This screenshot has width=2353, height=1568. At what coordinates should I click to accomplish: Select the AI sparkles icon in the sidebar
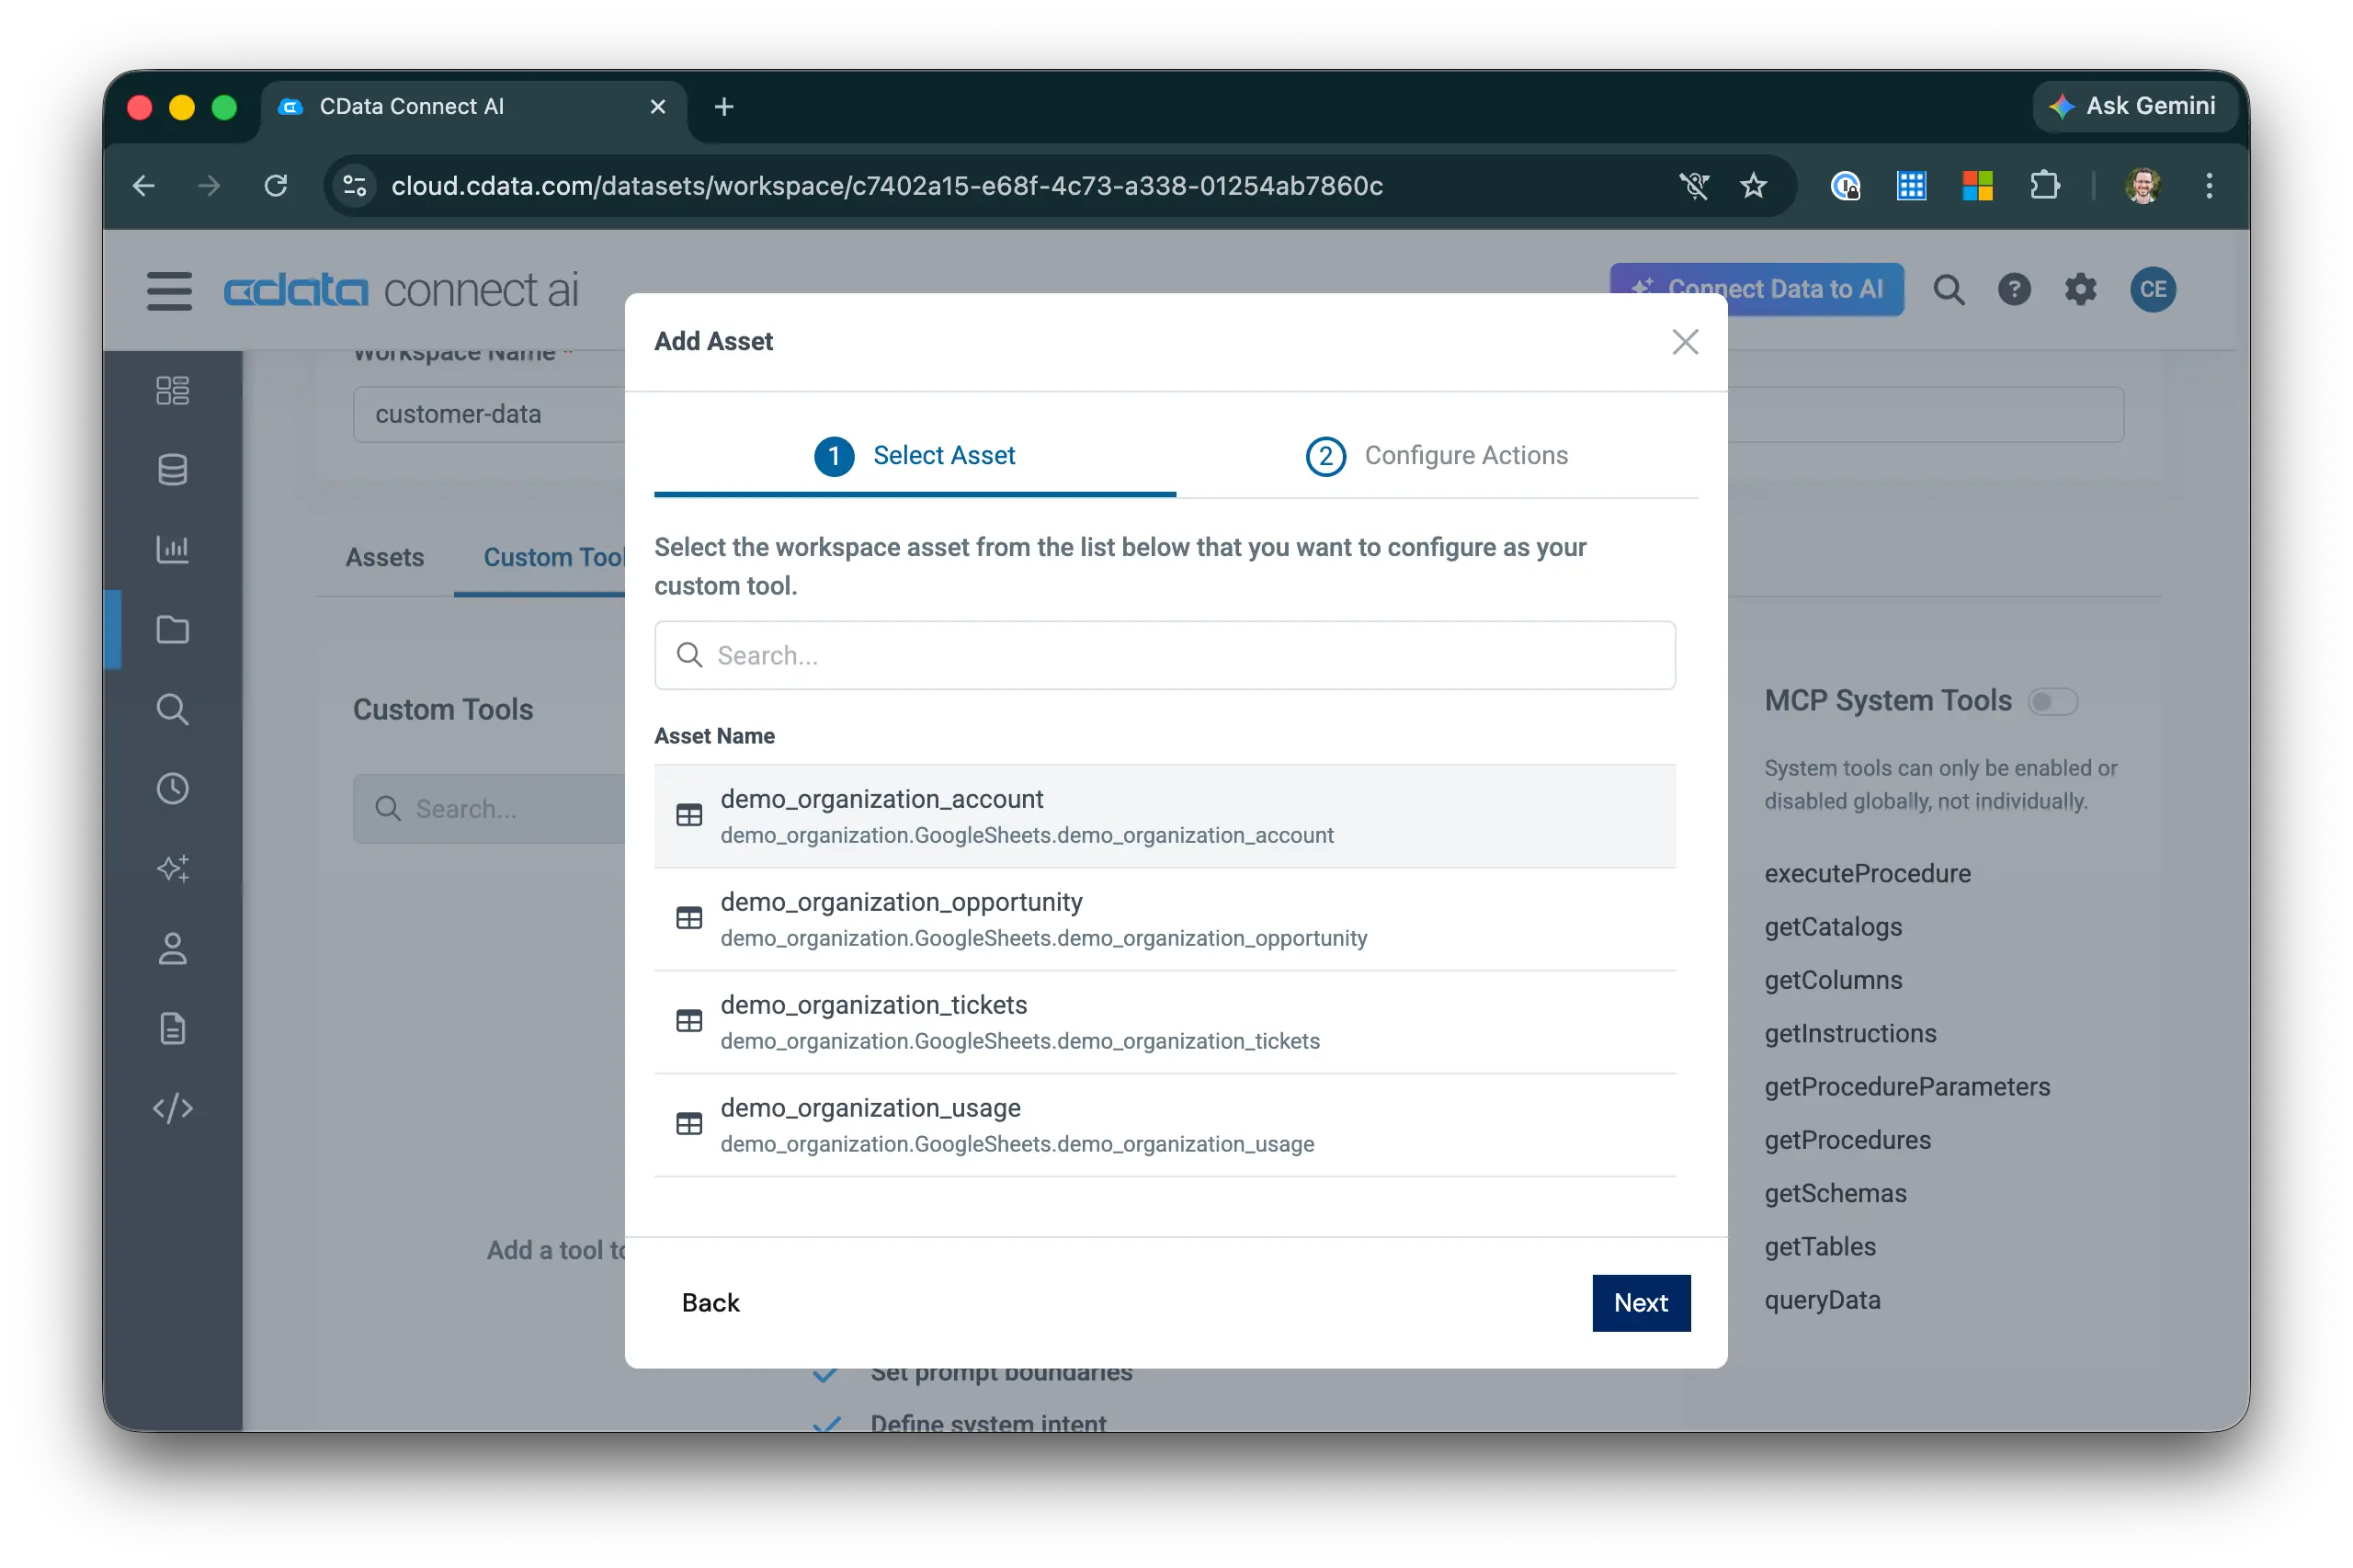tap(173, 868)
